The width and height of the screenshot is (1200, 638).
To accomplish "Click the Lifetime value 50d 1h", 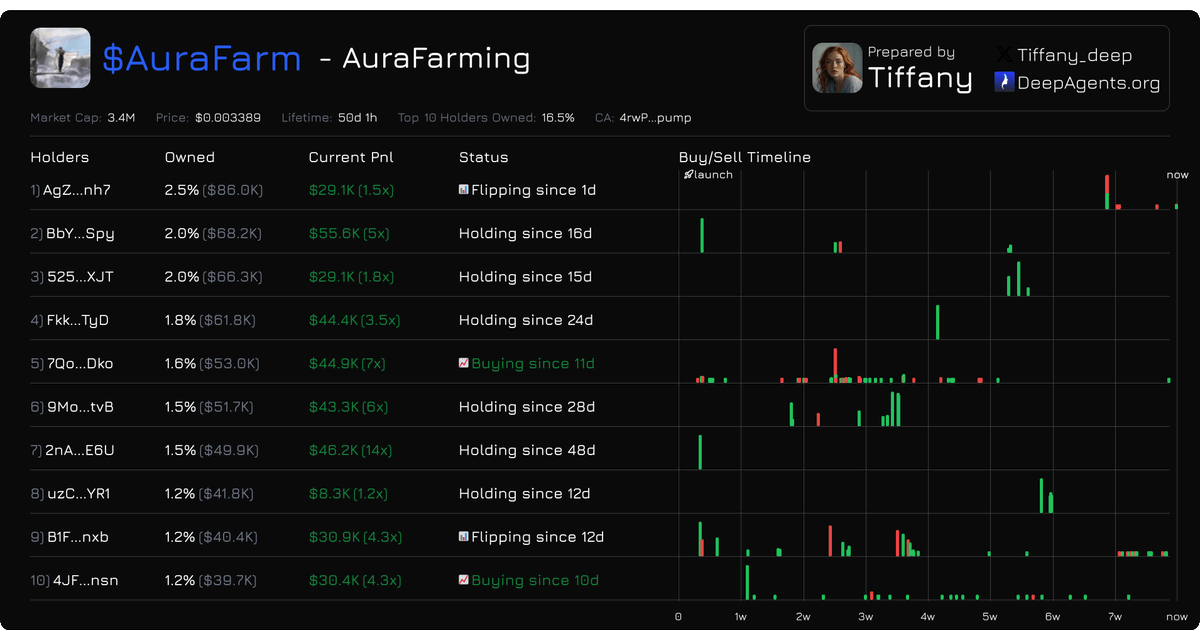I will tap(357, 118).
